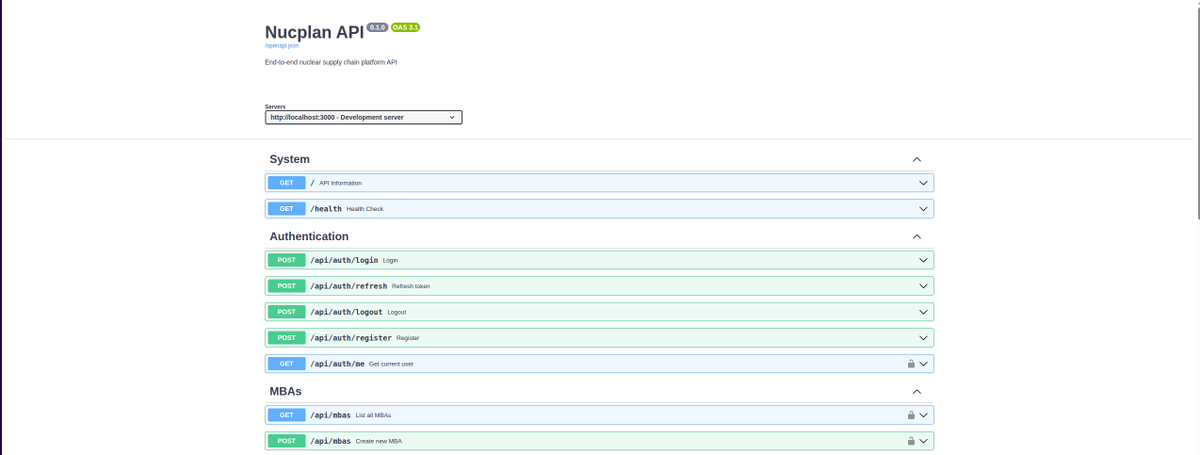
Task: Click the POST badge for Create new MBA
Action: click(286, 441)
